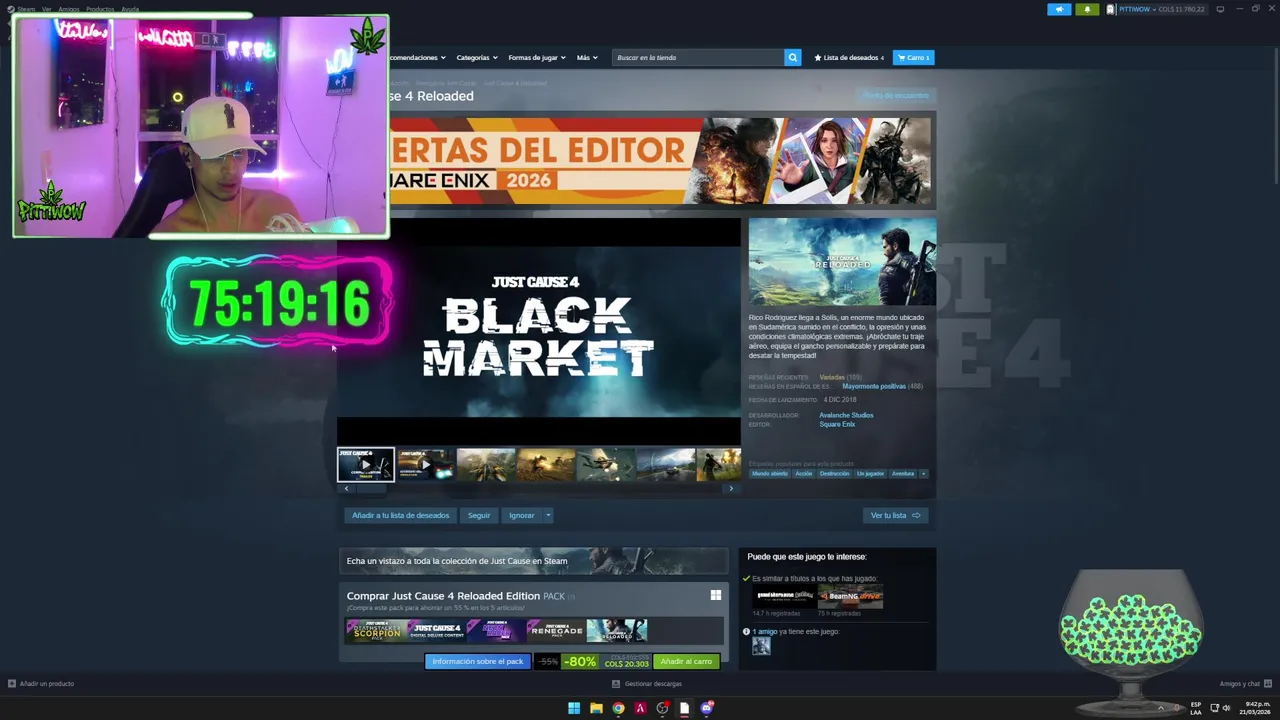The height and width of the screenshot is (720, 1280).
Task: Open Google Chrome from the taskbar
Action: 618,708
